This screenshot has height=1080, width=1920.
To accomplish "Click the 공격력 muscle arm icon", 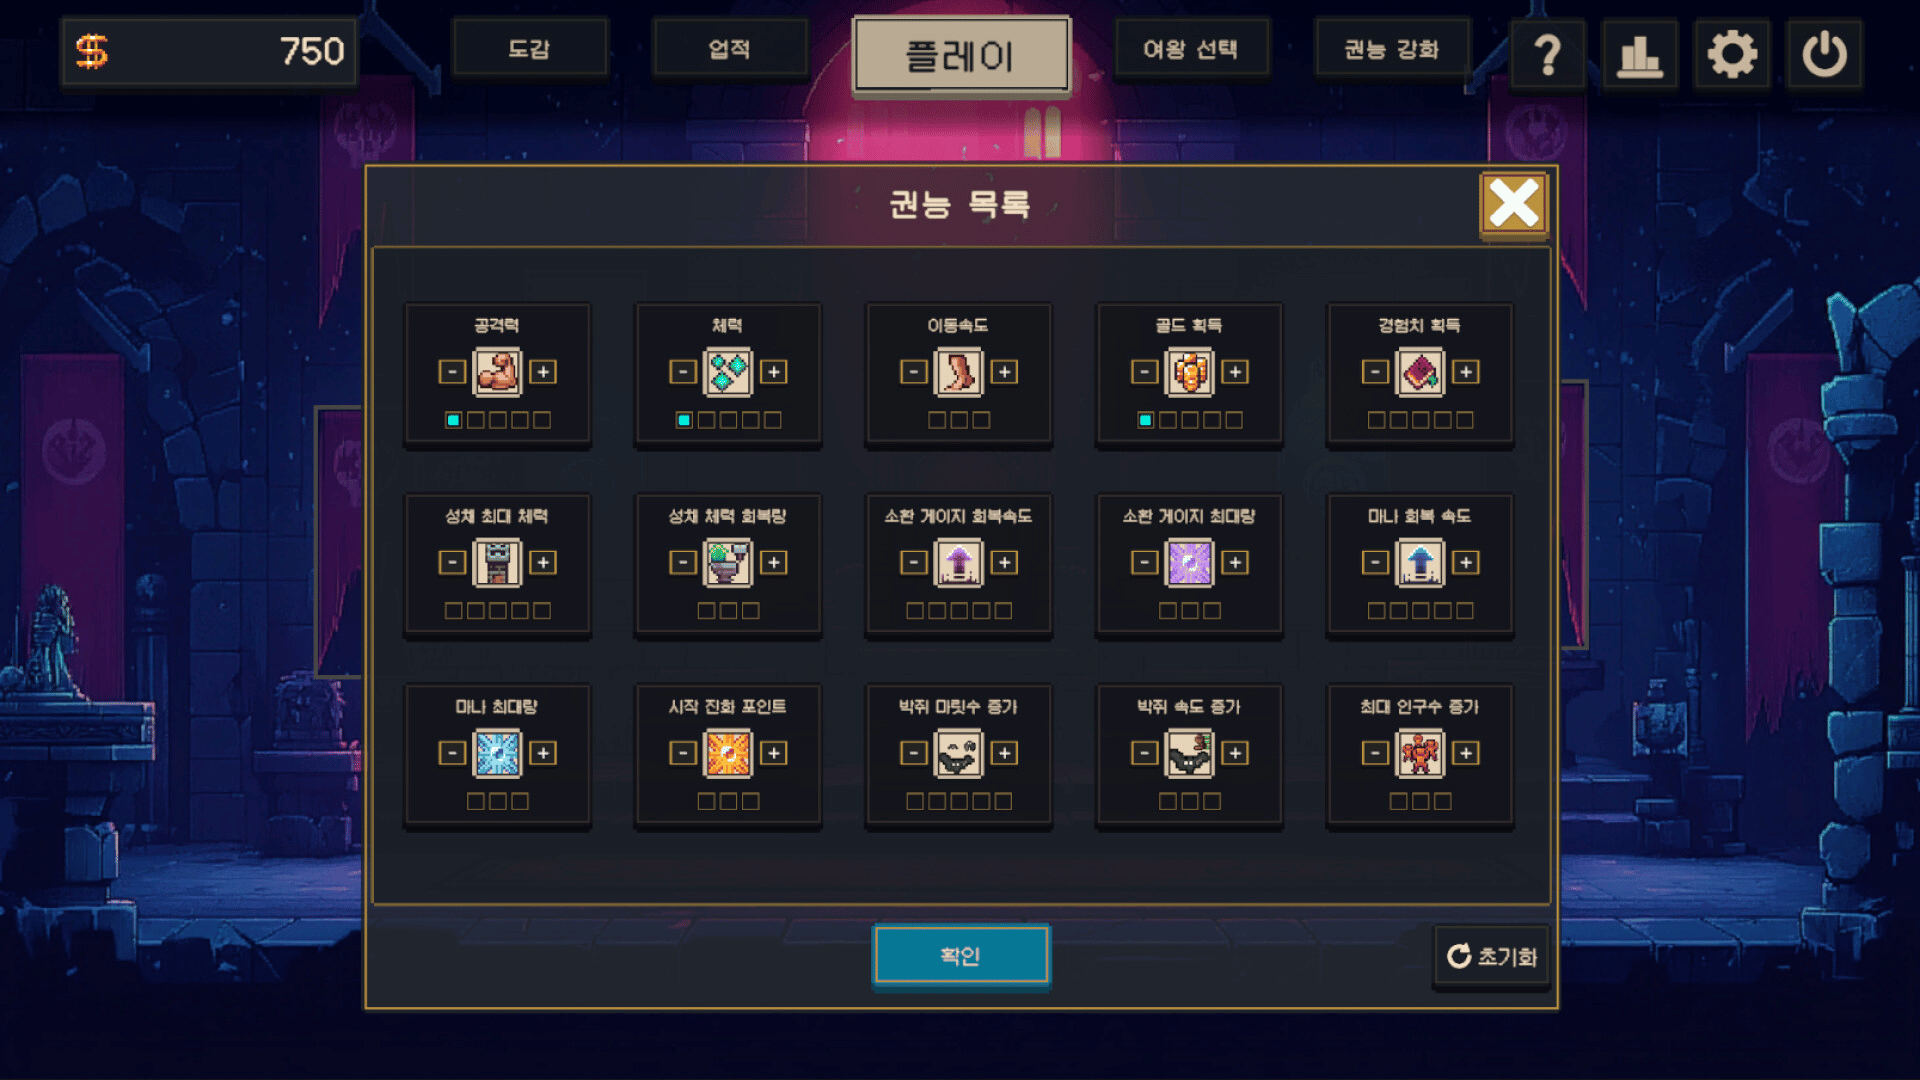I will point(497,372).
